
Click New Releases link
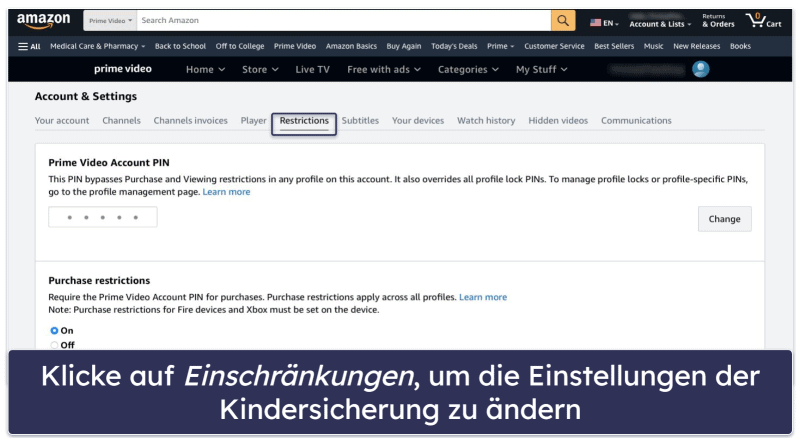[696, 46]
